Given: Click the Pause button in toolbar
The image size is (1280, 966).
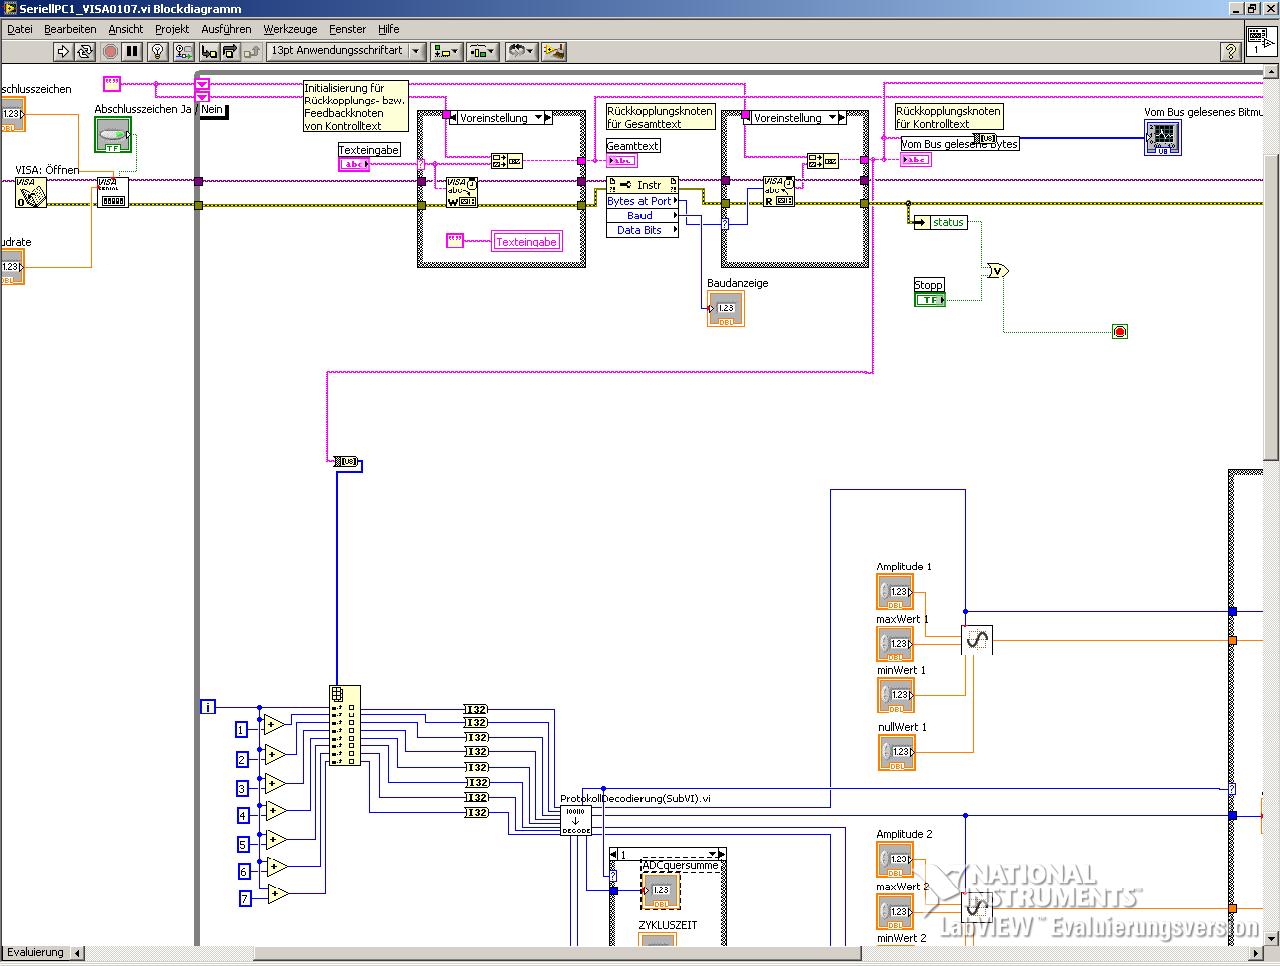Looking at the screenshot, I should (132, 51).
